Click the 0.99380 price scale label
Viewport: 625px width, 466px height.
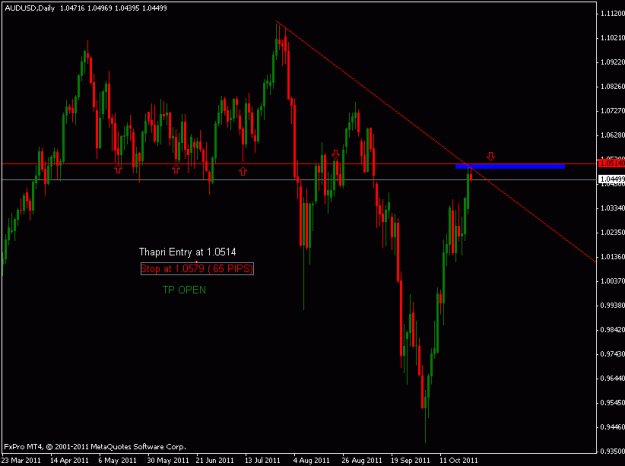[x=612, y=305]
